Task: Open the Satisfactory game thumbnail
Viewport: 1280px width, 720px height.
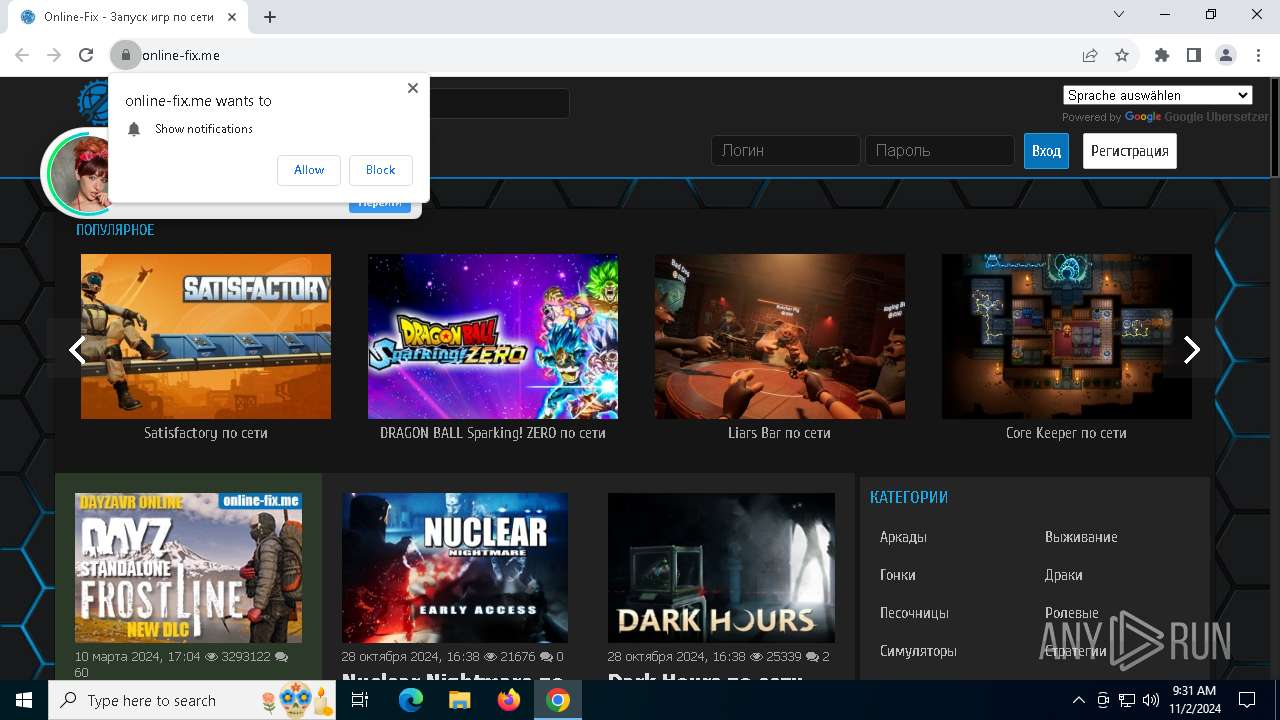Action: click(206, 336)
